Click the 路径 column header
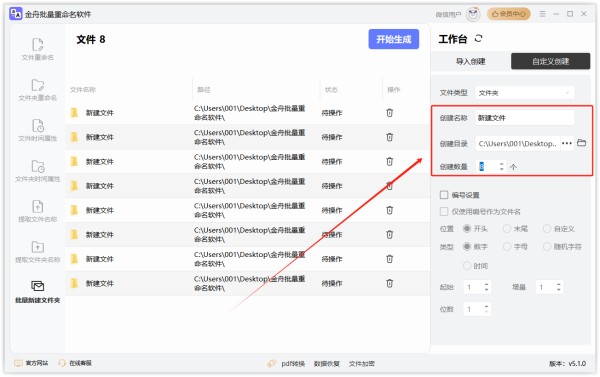The image size is (600, 377). coord(204,90)
